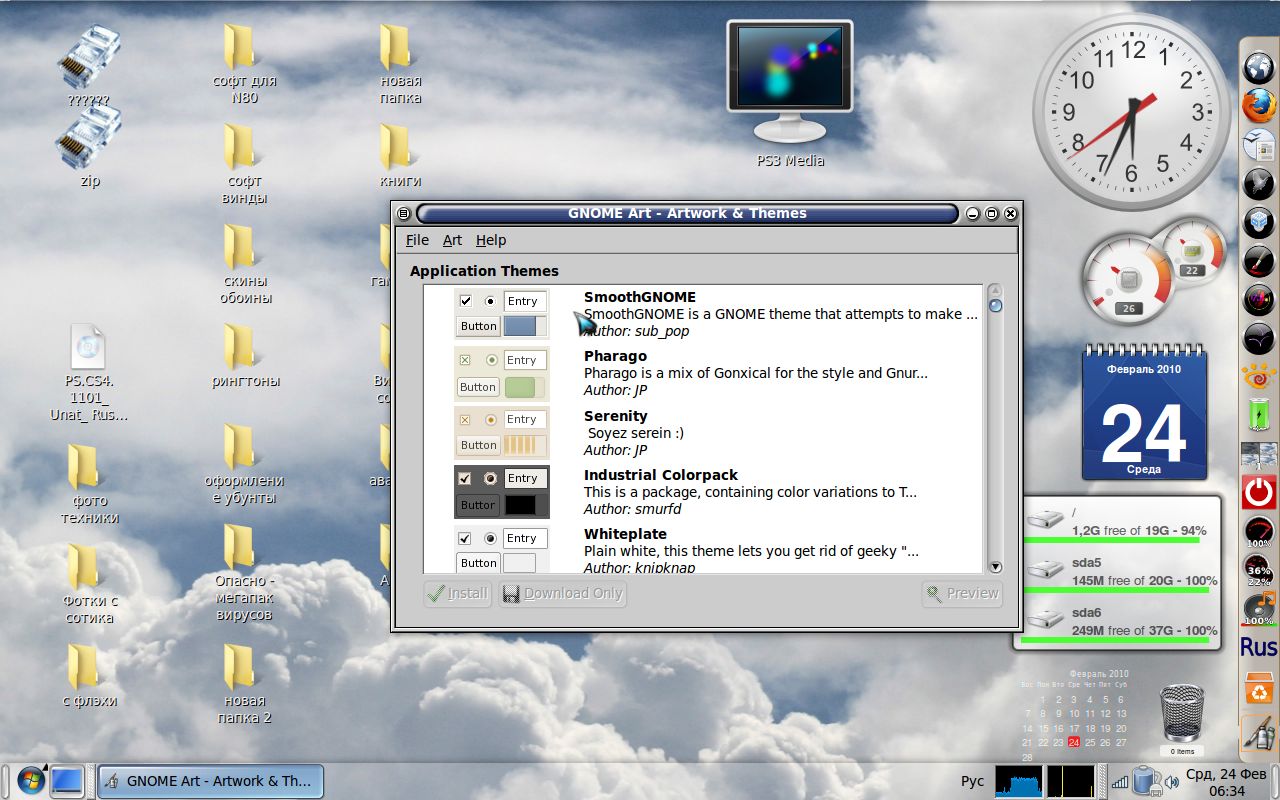This screenshot has width=1280, height=800.
Task: Open the orange recycle bin in the dock
Action: tap(1258, 689)
